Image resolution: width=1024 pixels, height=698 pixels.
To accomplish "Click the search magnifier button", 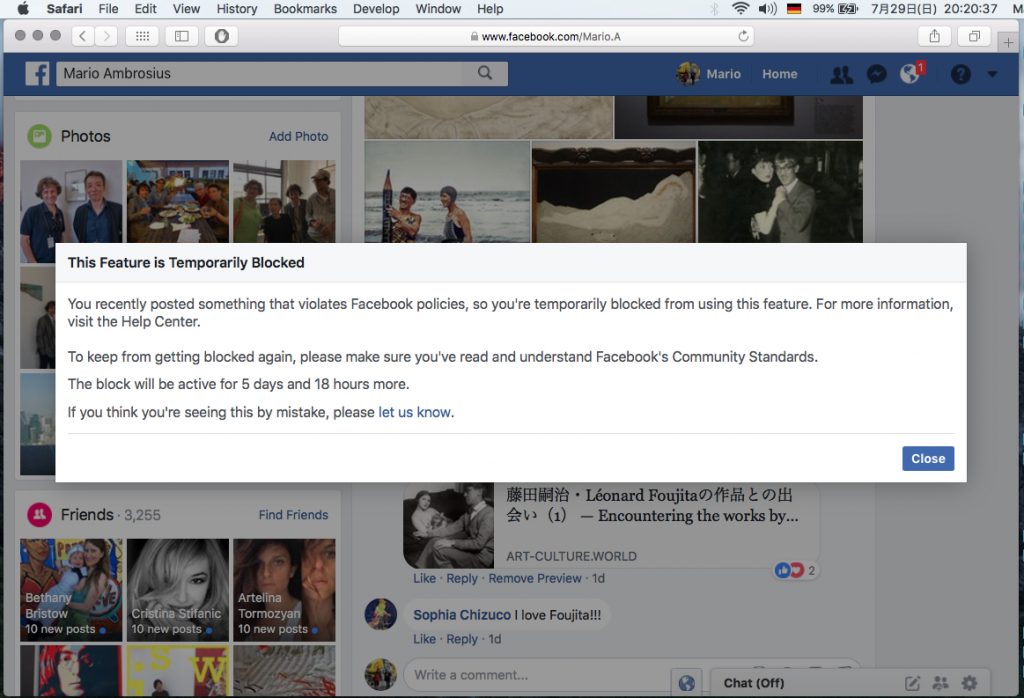I will tap(485, 73).
